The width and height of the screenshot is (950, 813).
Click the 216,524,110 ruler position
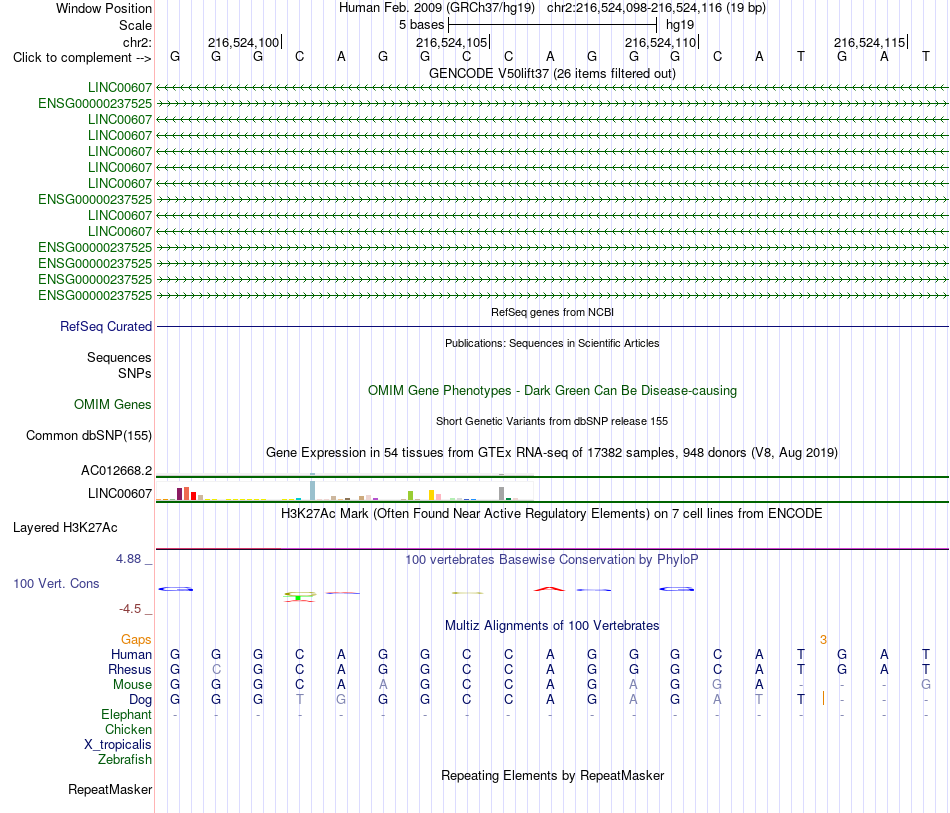(x=660, y=42)
